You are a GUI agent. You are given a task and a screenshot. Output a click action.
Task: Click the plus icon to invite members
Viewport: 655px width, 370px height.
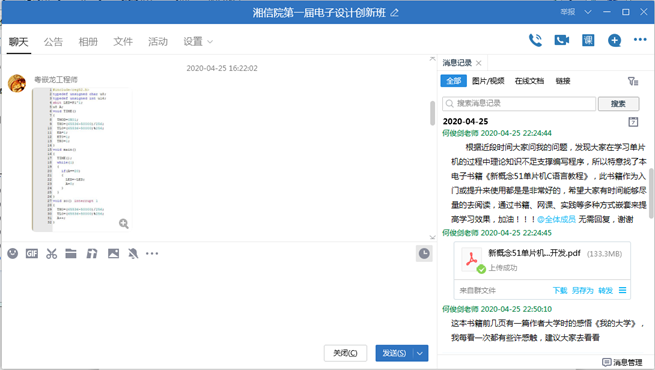(x=614, y=41)
